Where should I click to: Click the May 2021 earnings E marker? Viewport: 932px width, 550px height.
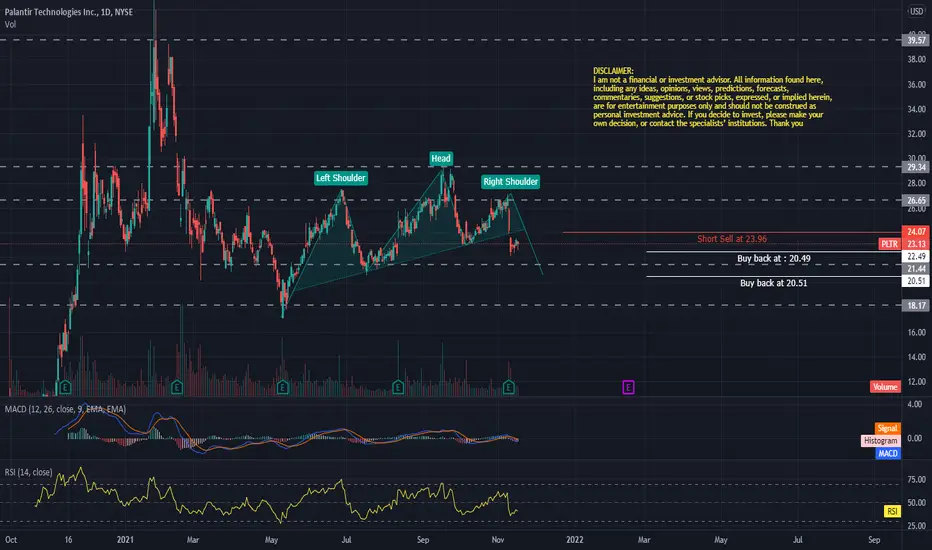[282, 388]
